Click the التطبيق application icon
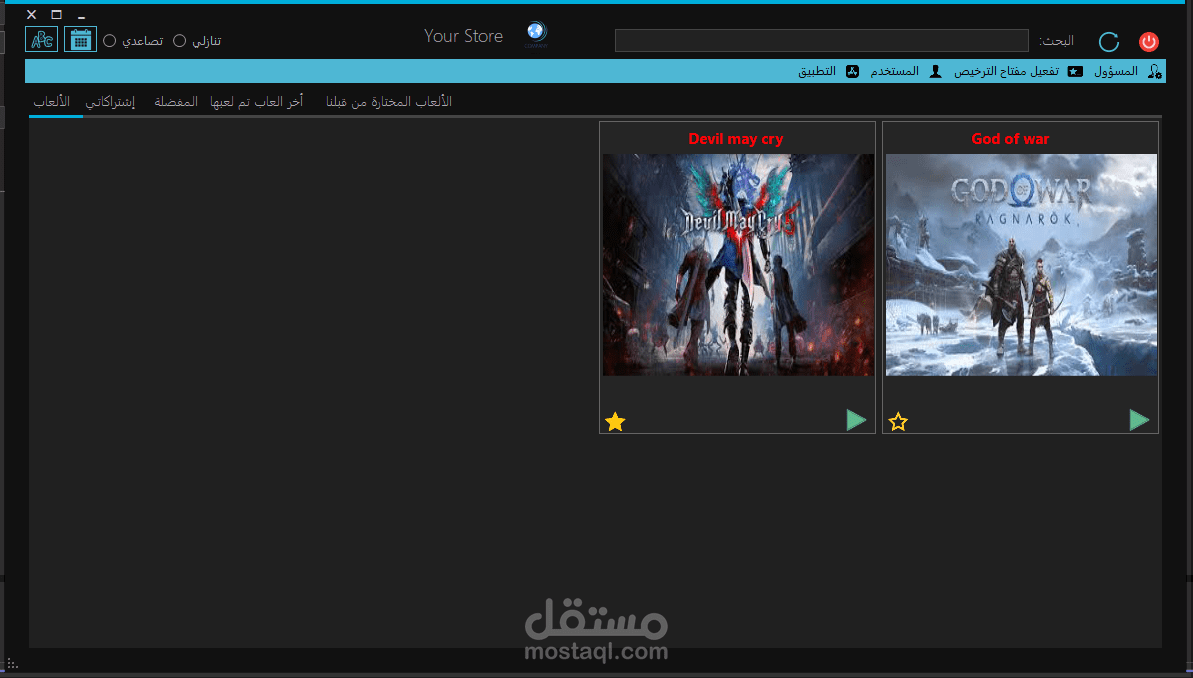Image resolution: width=1193 pixels, height=678 pixels. [852, 71]
